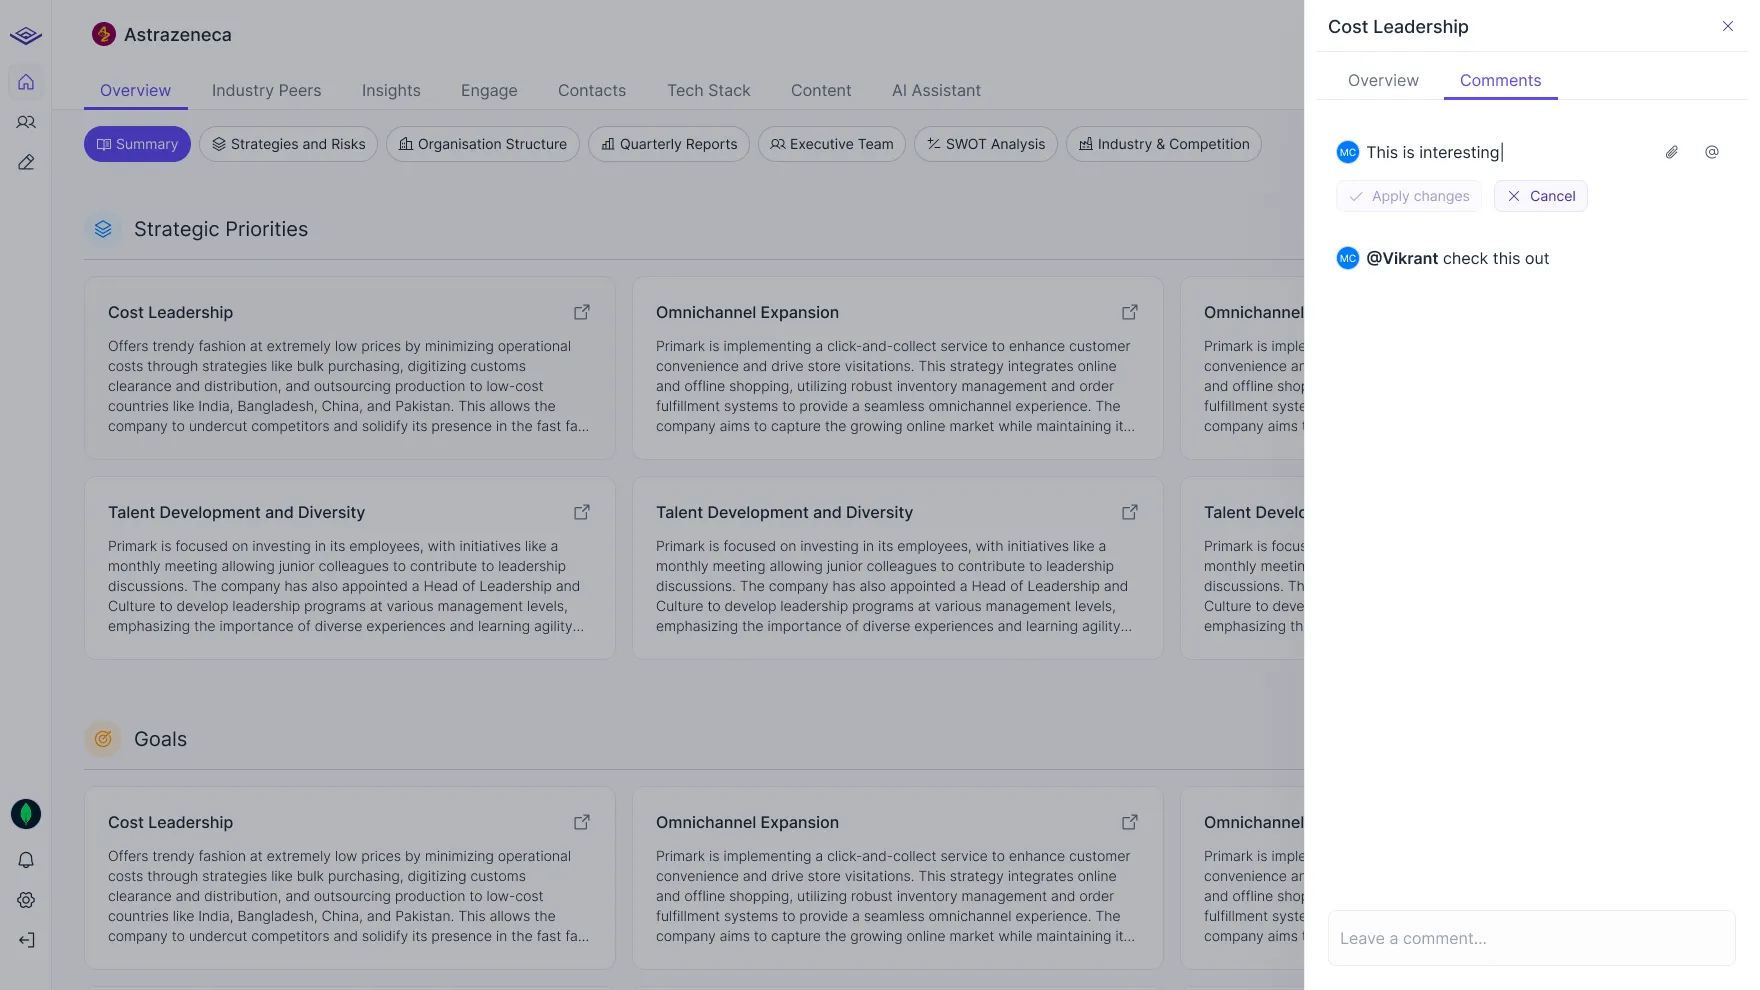
Task: Click the Astrazeneca company name
Action: (178, 34)
